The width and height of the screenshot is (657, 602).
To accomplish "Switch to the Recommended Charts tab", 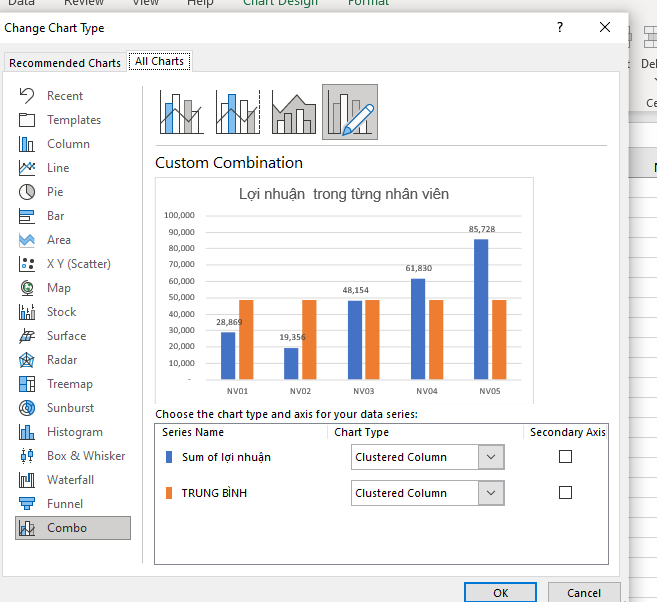I will 65,63.
